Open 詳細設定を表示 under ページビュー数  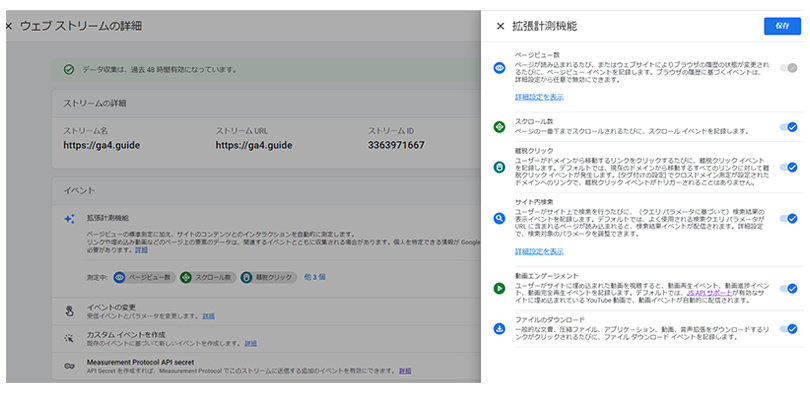click(x=539, y=97)
